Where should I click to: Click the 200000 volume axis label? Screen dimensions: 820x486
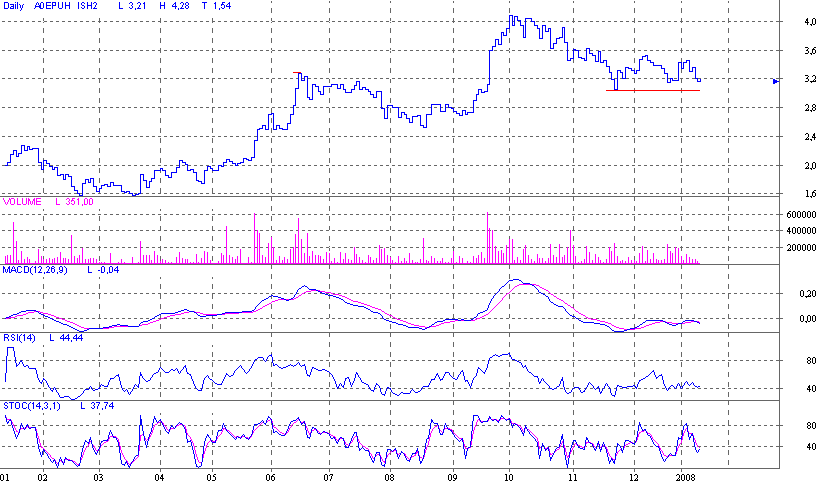pyautogui.click(x=801, y=247)
